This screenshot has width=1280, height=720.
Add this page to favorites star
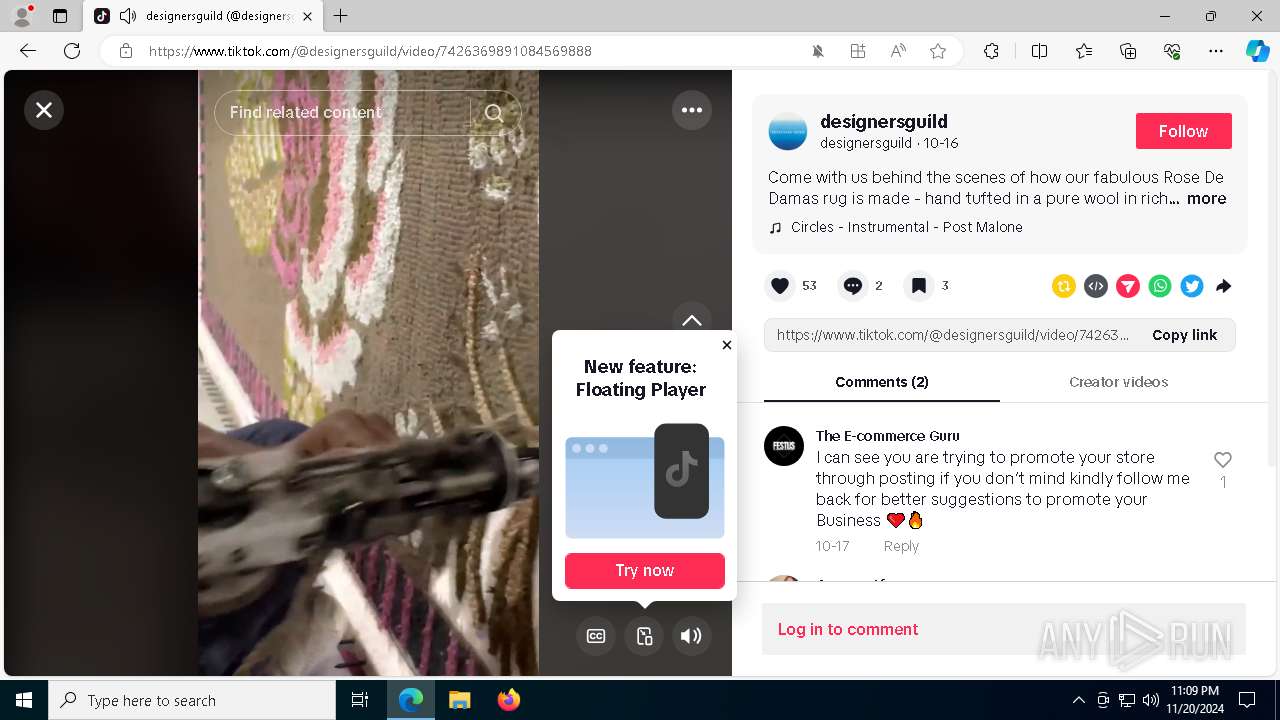tap(938, 51)
